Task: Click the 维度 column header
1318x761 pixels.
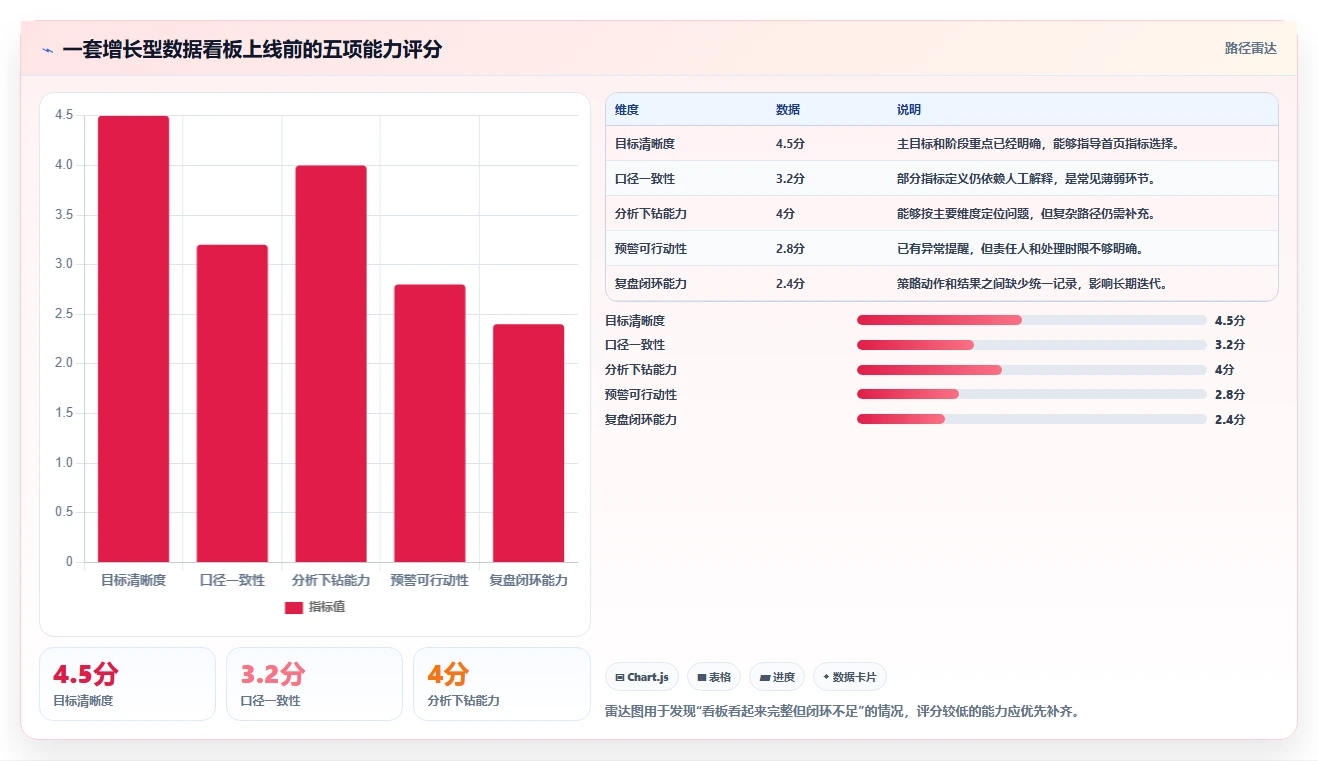Action: click(627, 110)
